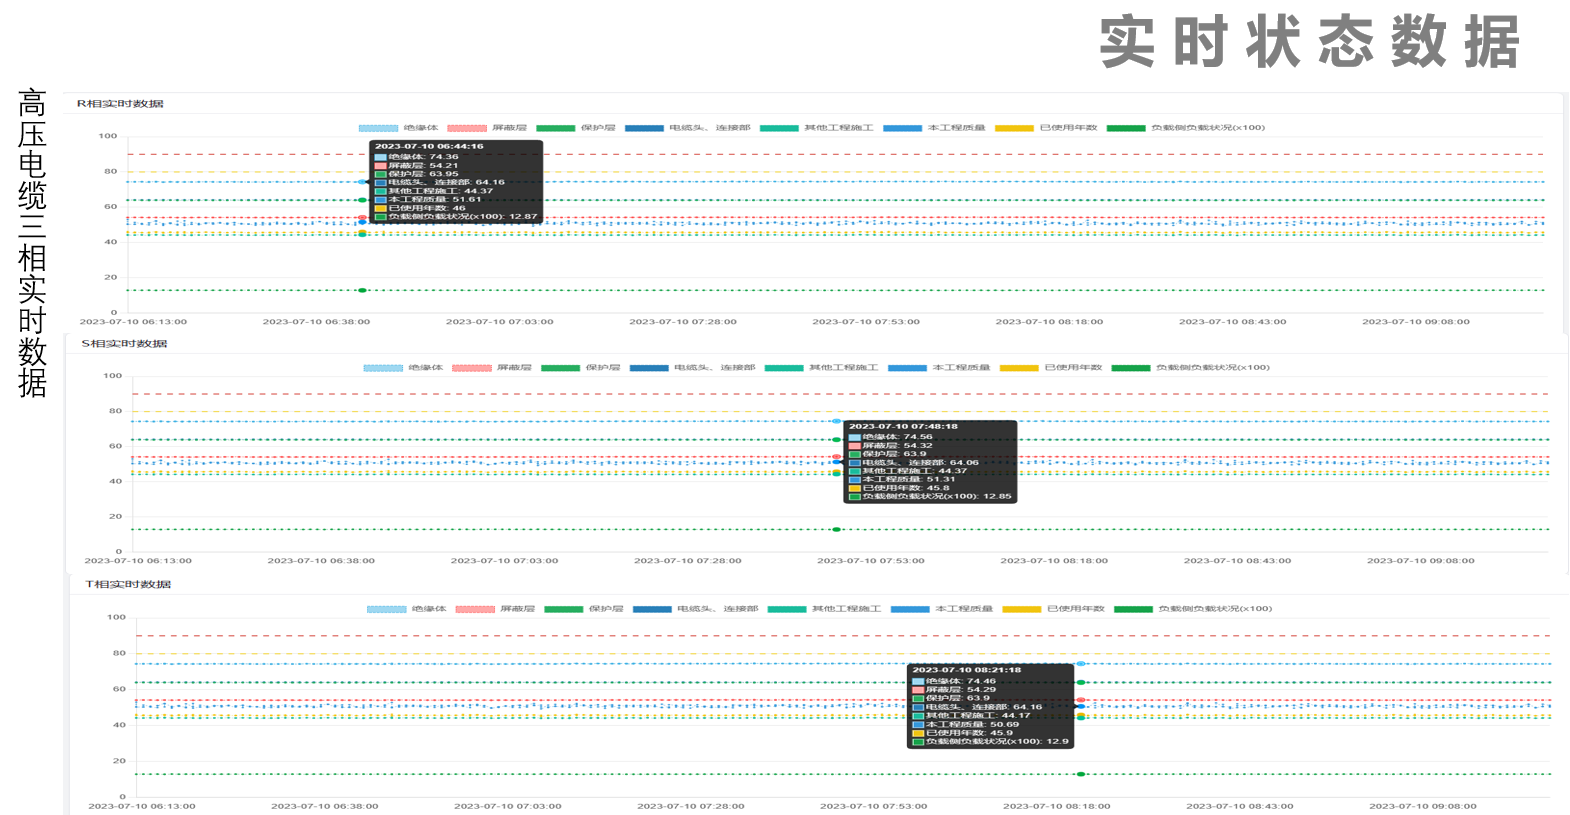Click 07:28:00 x-axis label in R相 chart
The image size is (1570, 815).
pyautogui.click(x=682, y=322)
